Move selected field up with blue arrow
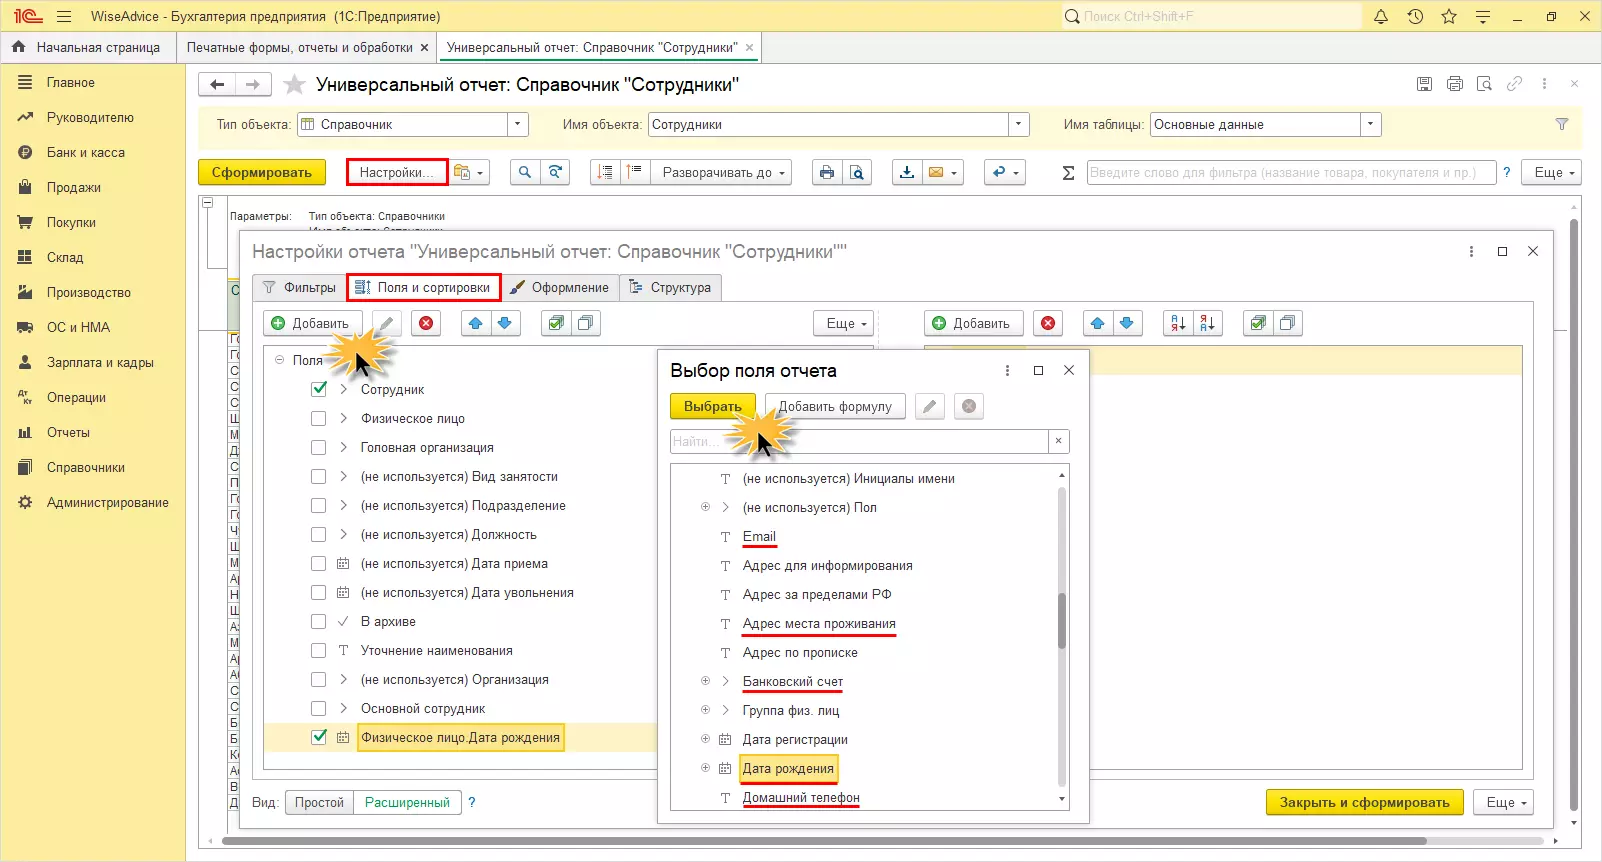This screenshot has height=862, width=1602. click(476, 323)
